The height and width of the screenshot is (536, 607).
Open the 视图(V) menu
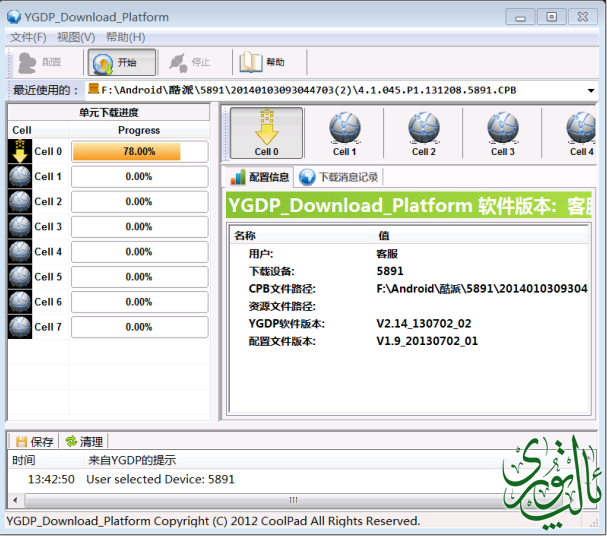(76, 38)
